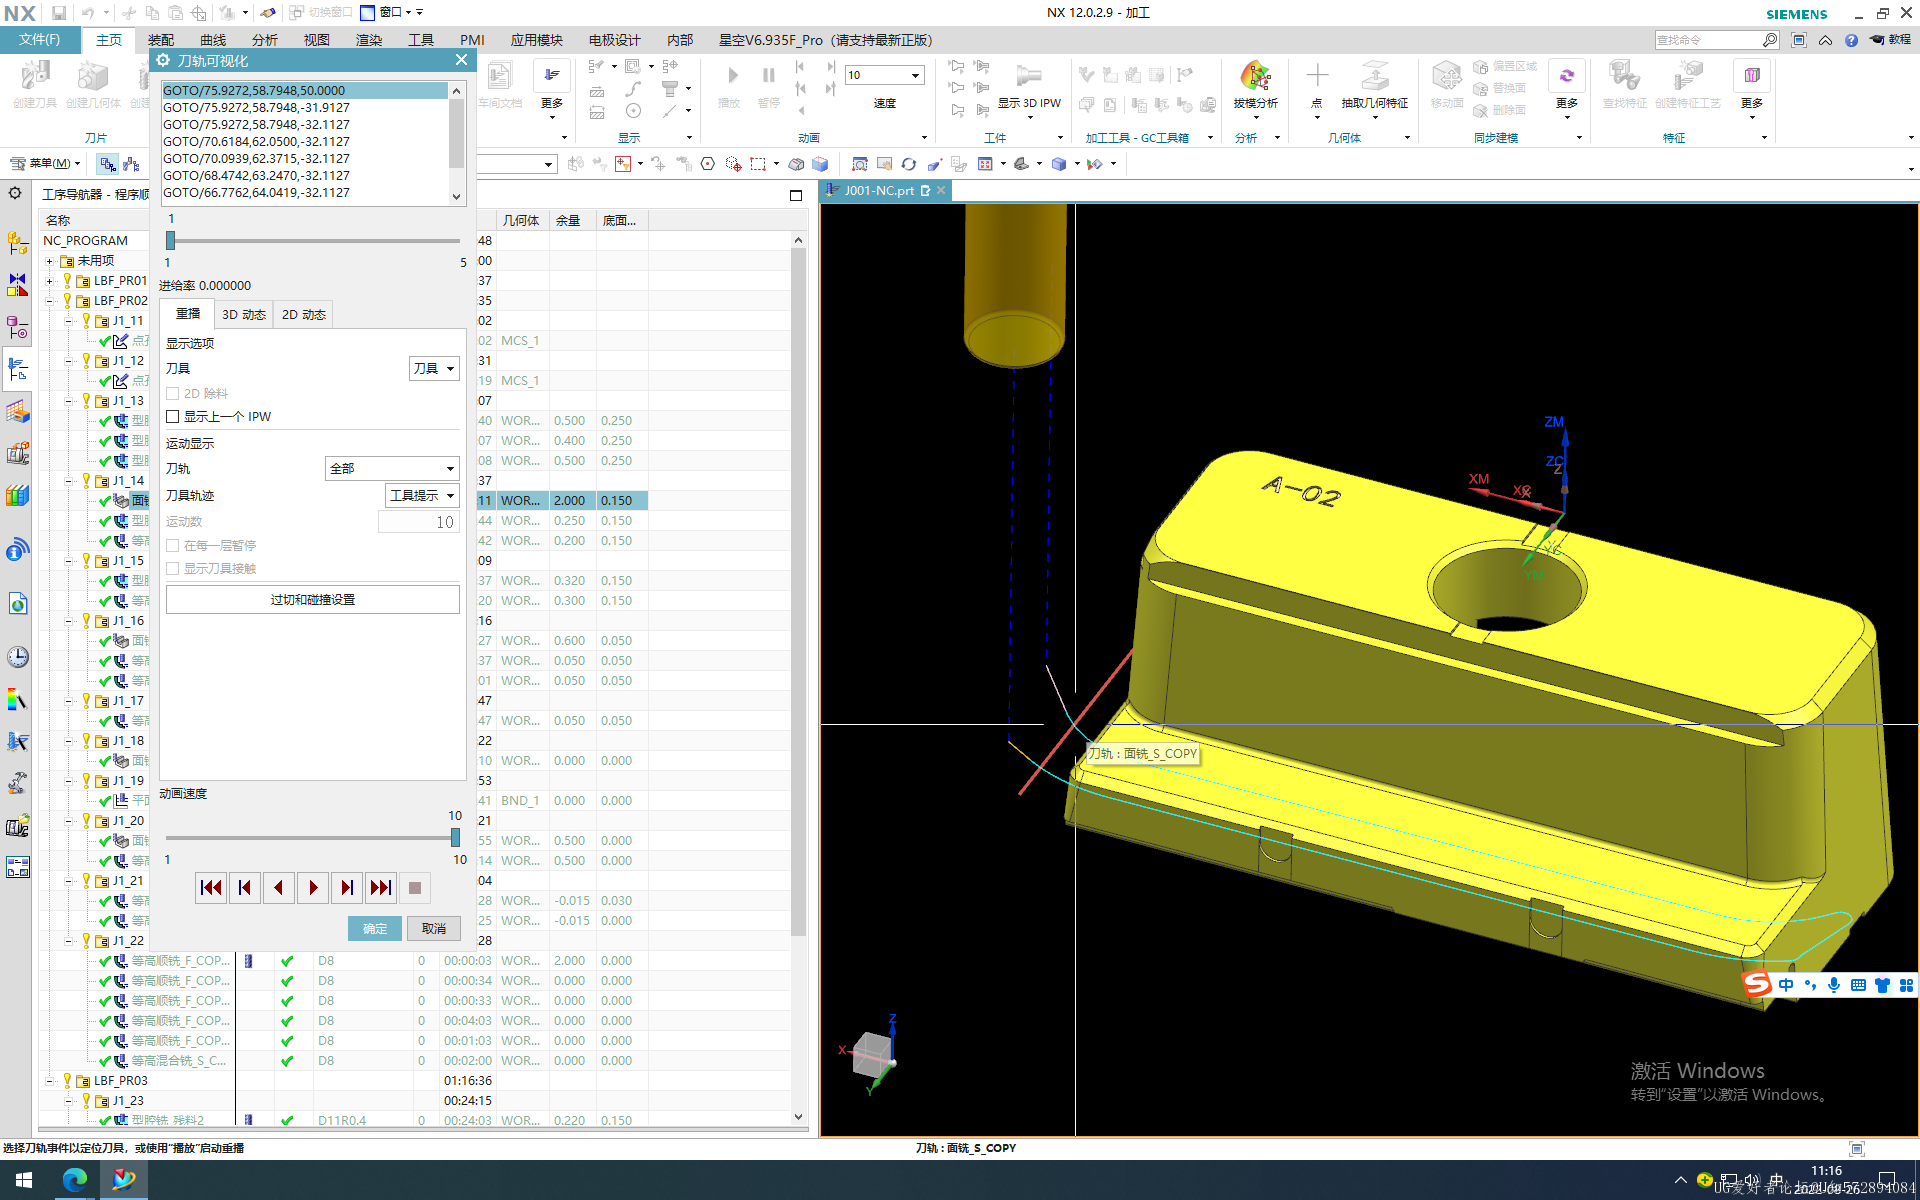Screen dimensions: 1920x1200
Task: Click Sogou input method S icon
Action: coord(1757,984)
